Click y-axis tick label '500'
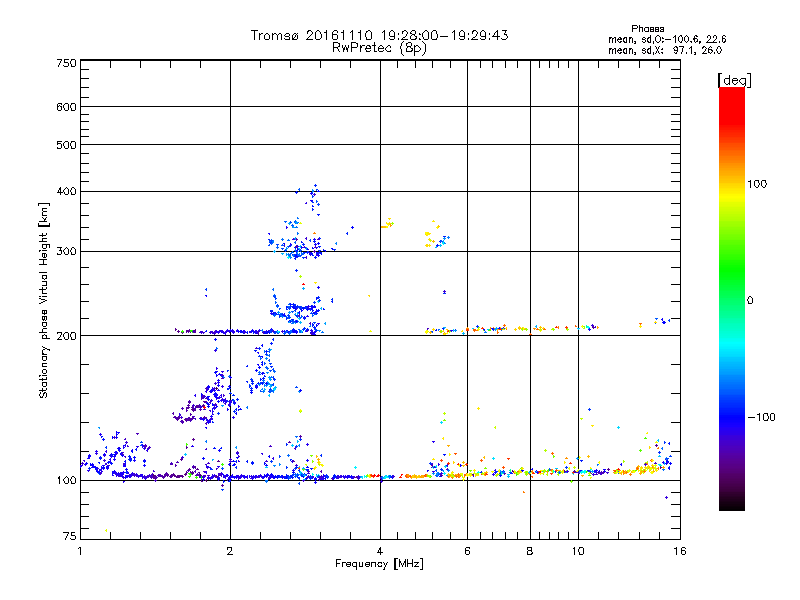 coord(66,145)
